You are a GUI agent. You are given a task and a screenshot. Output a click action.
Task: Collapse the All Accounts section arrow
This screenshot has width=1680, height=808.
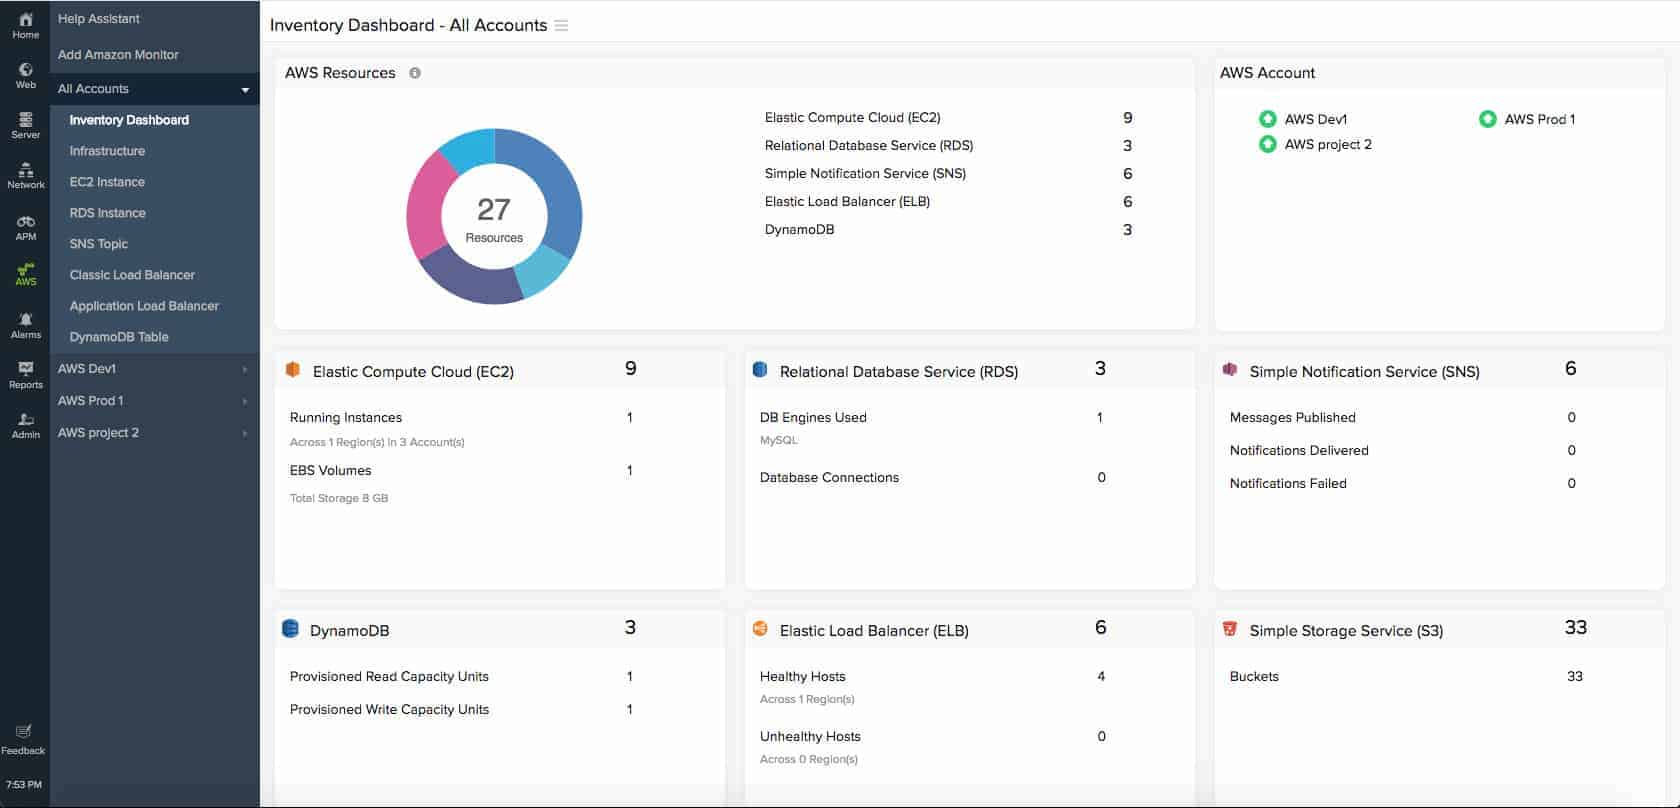[x=245, y=90]
